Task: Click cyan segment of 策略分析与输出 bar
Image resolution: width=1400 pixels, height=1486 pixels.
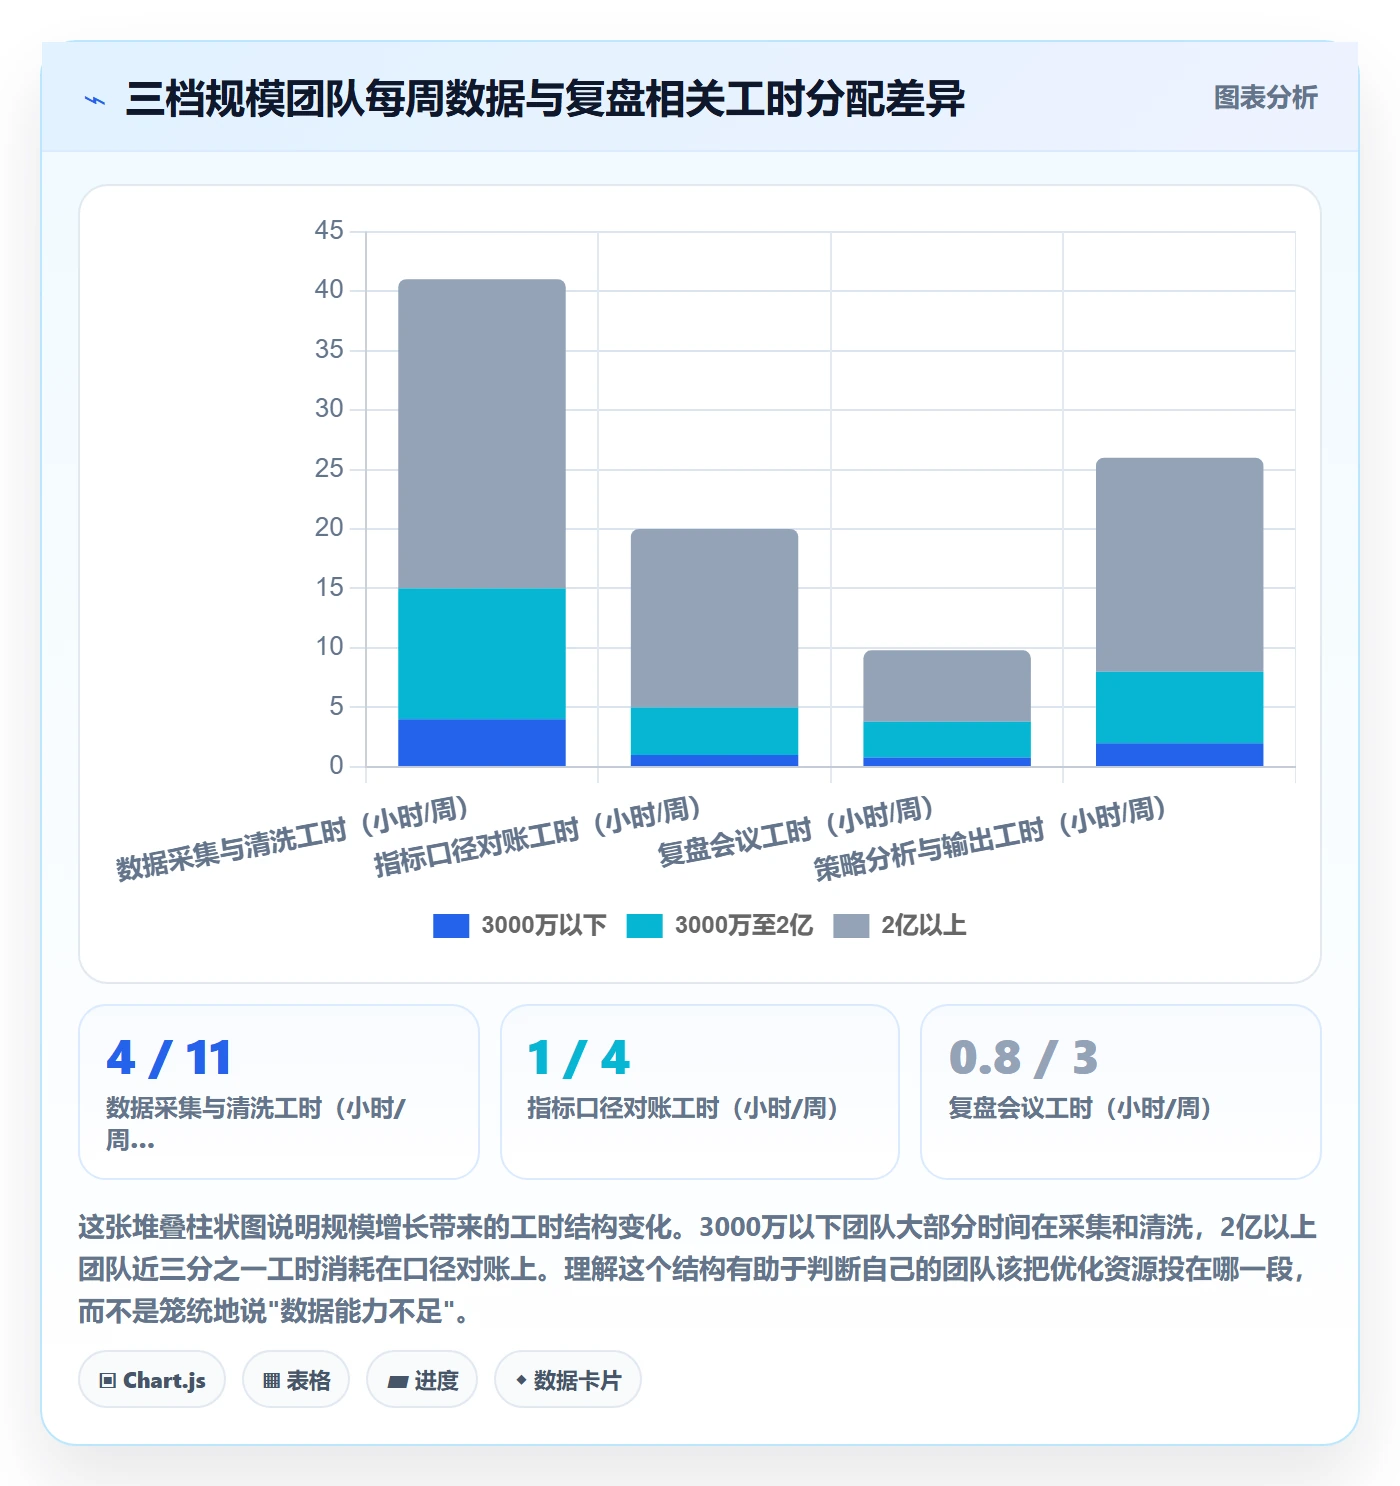Action: tap(1180, 708)
